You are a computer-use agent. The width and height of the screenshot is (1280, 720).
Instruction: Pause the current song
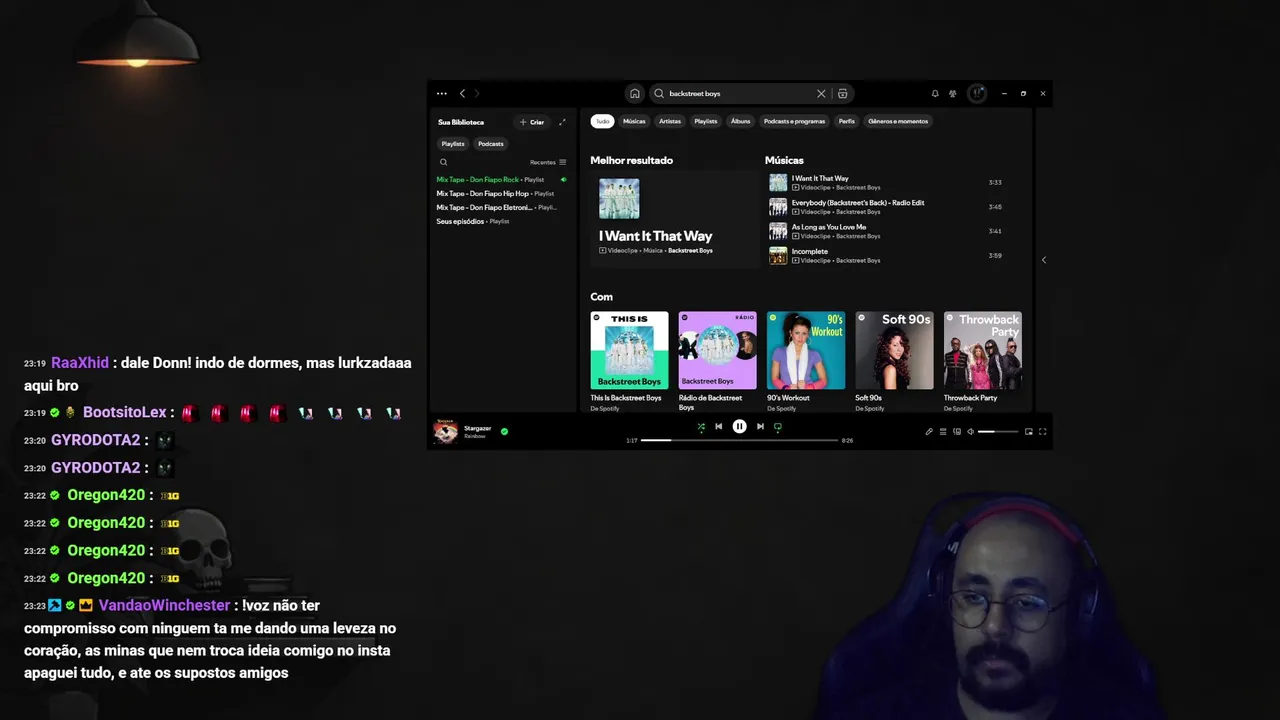point(739,427)
